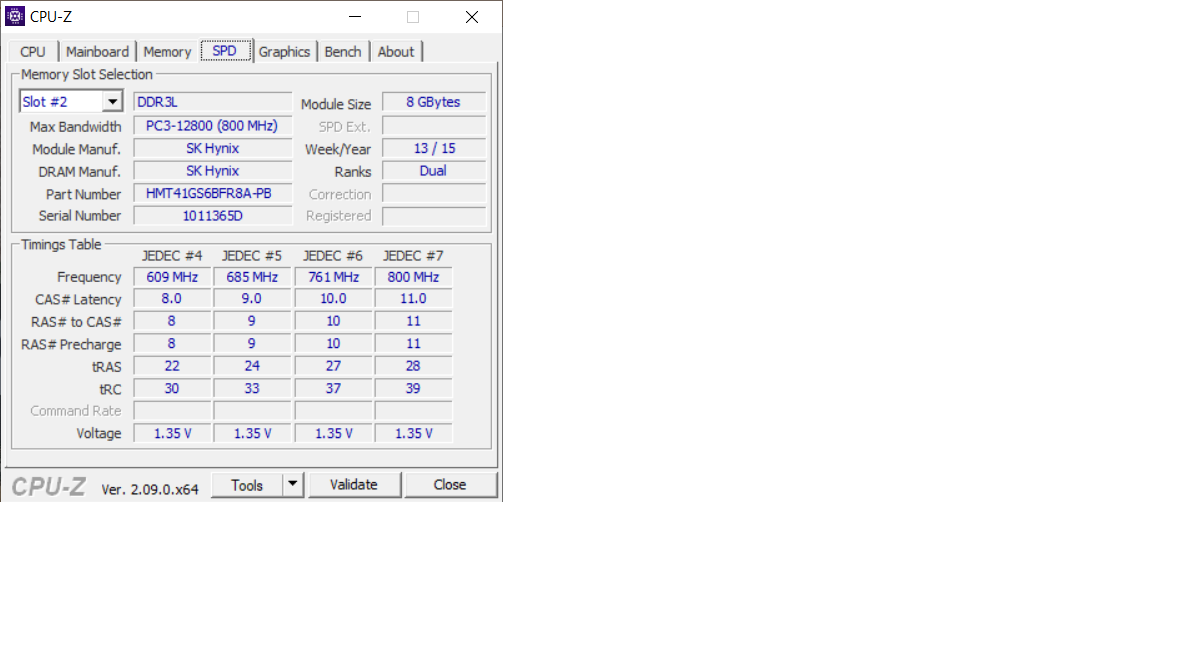
Task: Click the DRAM Manuf. SK Hynix value
Action: 213,171
